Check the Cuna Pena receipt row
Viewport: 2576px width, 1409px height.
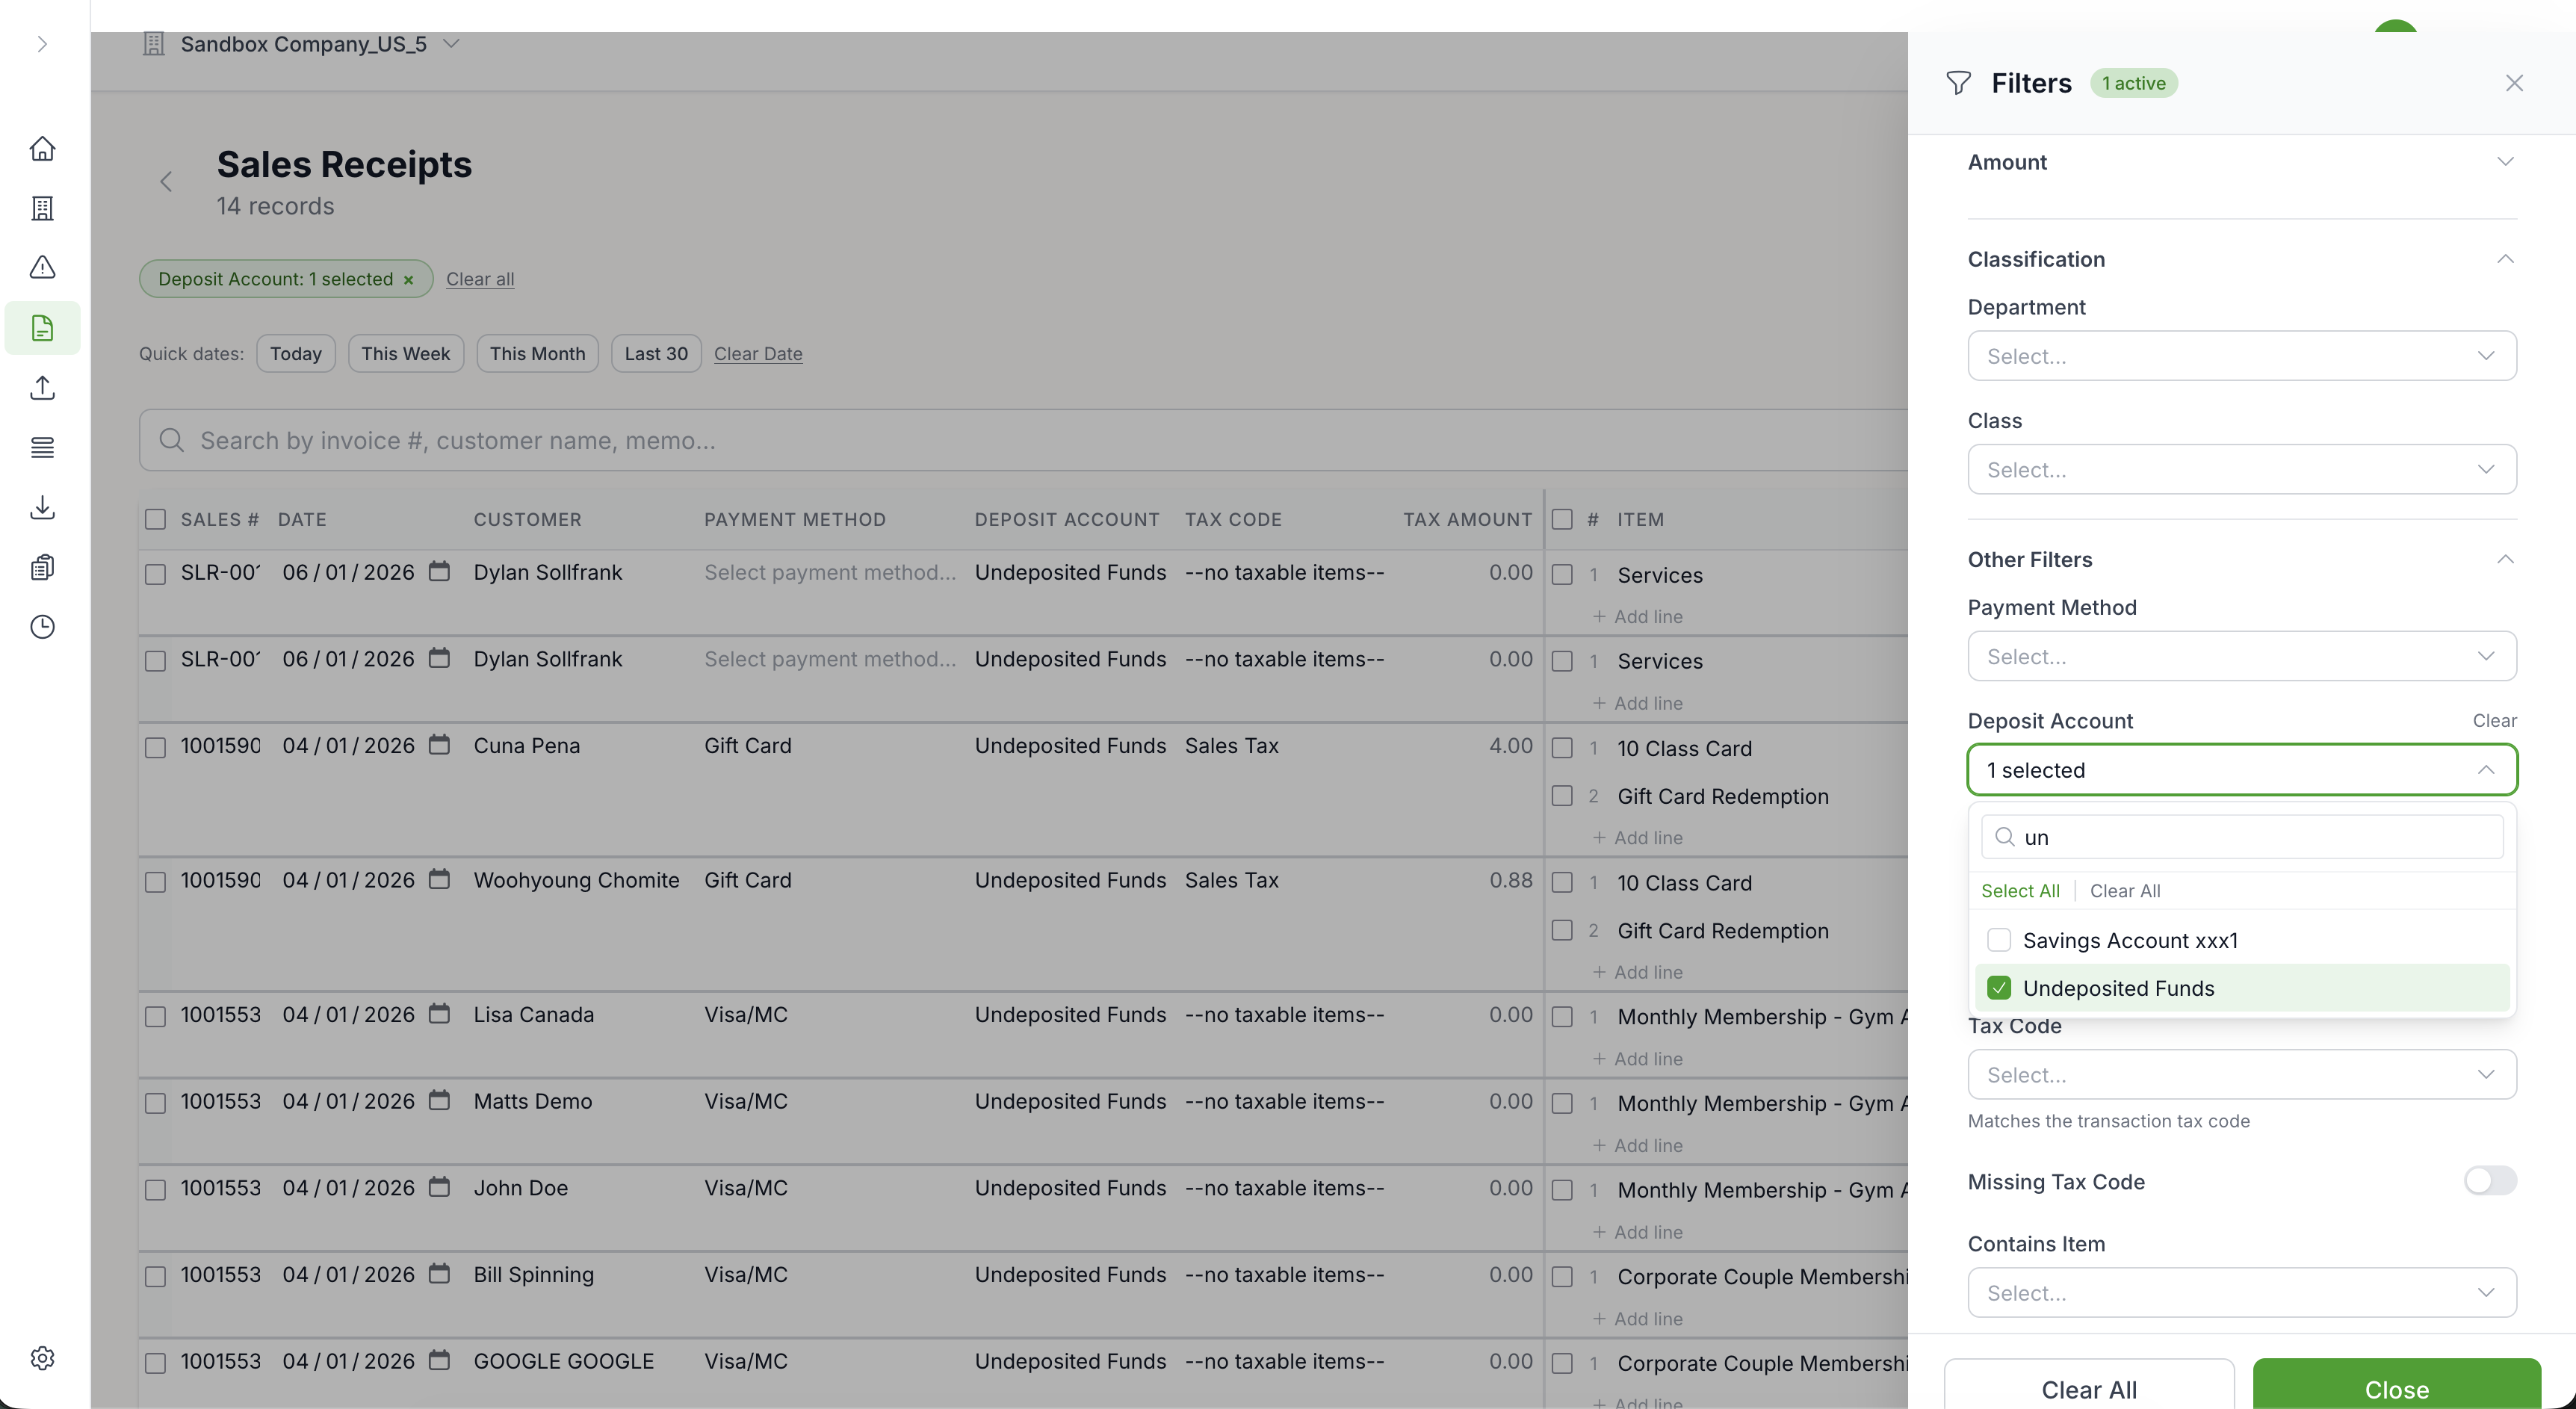[x=155, y=748]
